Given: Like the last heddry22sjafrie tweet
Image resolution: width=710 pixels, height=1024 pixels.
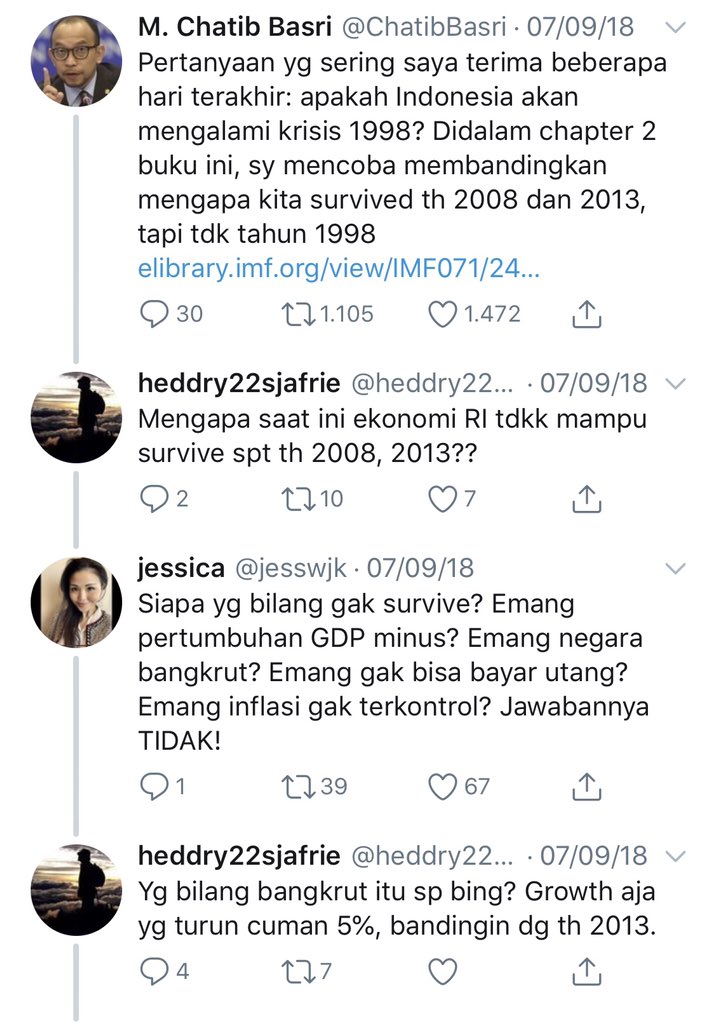Looking at the screenshot, I should [442, 972].
